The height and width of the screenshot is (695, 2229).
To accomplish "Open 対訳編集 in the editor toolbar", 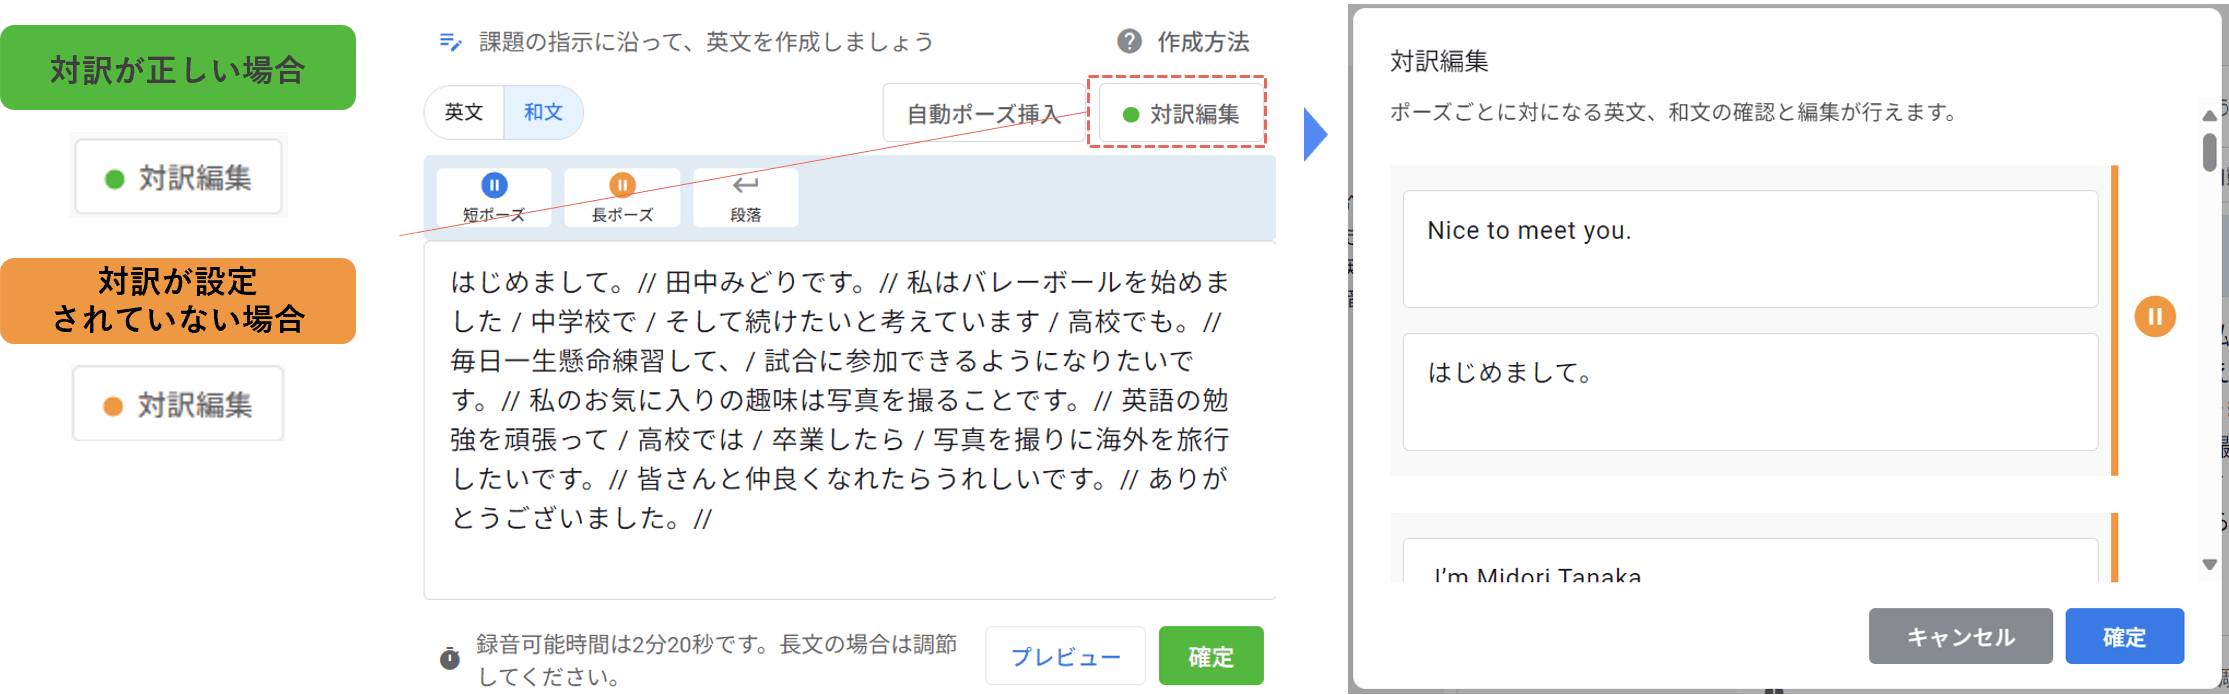I will coord(1180,114).
